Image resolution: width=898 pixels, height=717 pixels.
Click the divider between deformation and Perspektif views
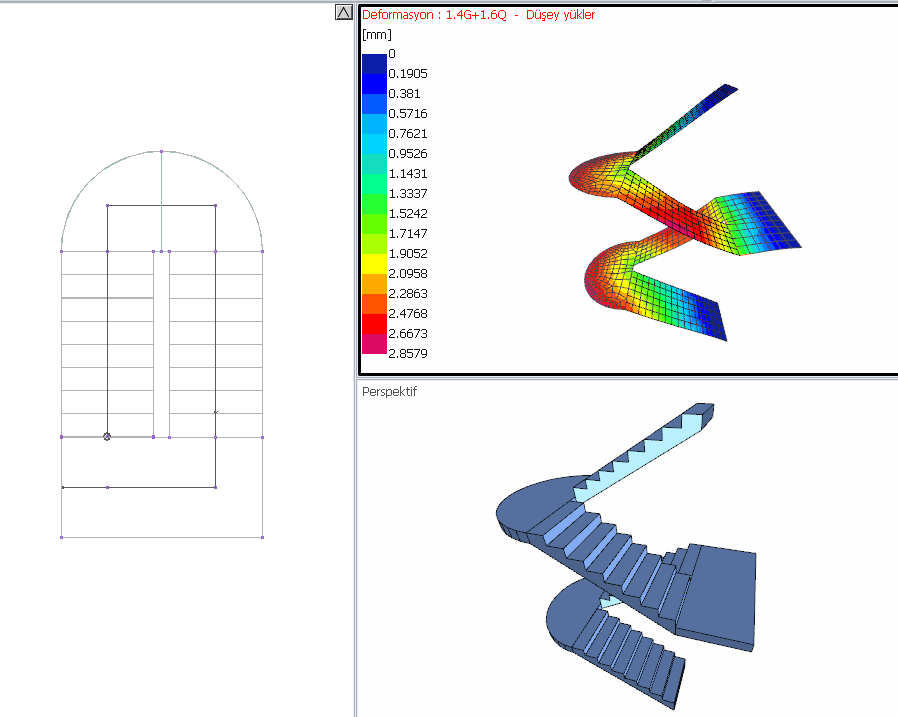click(627, 378)
